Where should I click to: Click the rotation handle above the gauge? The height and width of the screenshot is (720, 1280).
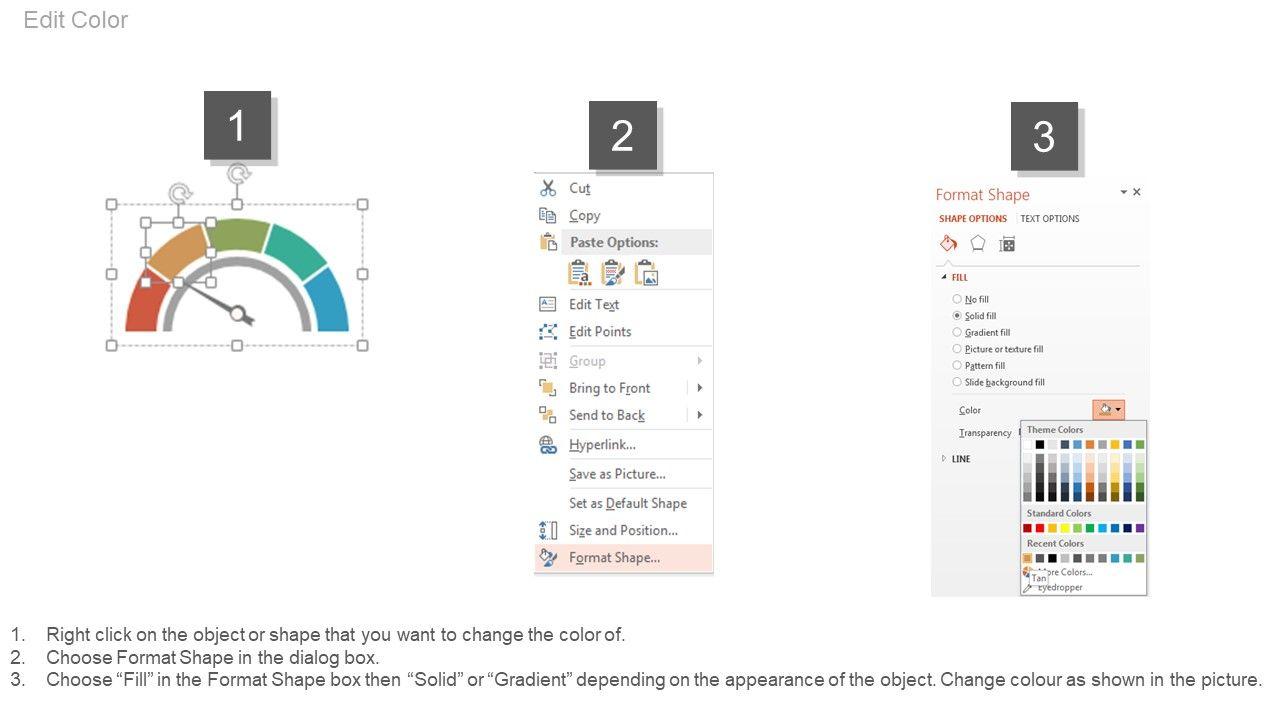tap(238, 175)
